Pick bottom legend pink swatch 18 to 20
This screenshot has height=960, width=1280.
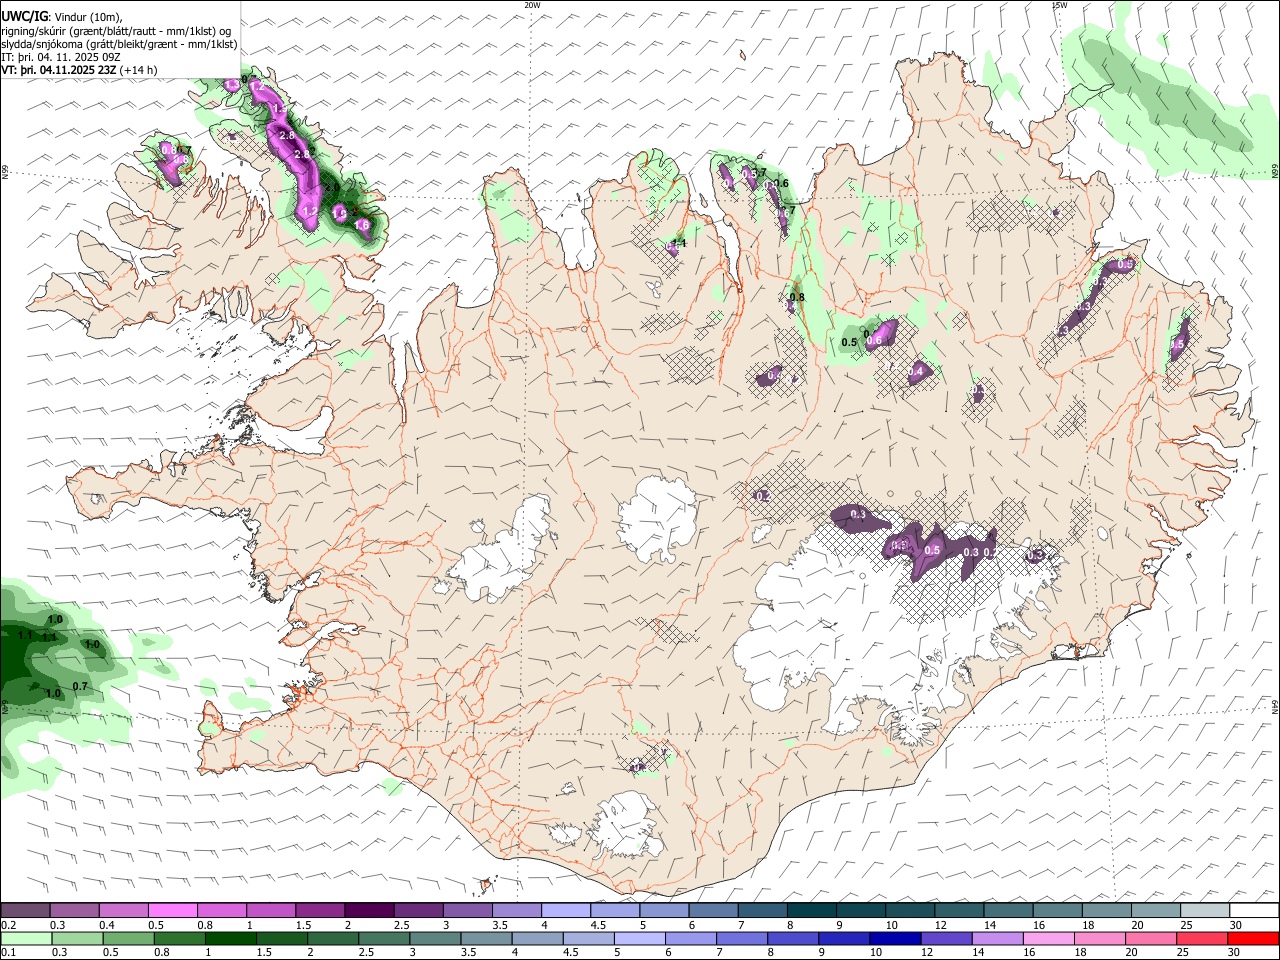(x=1100, y=938)
